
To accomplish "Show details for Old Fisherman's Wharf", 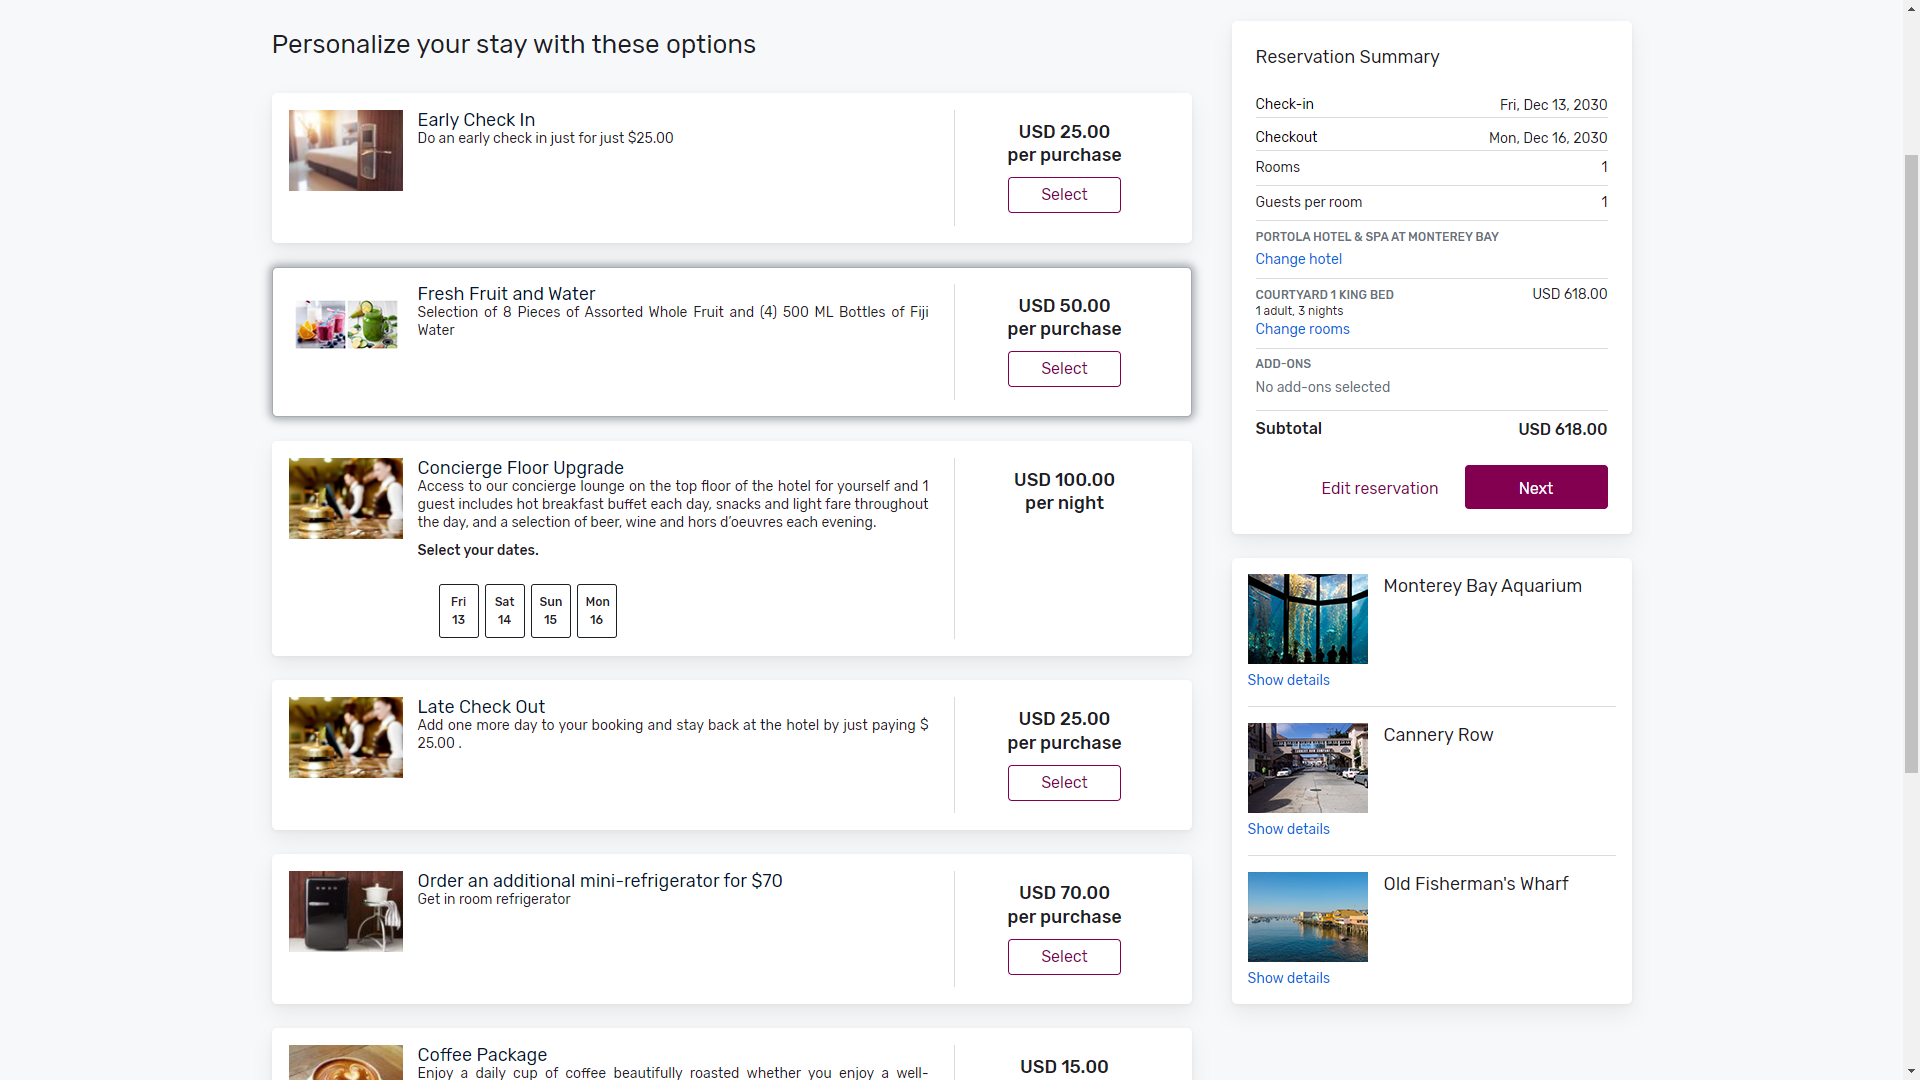I will pyautogui.click(x=1289, y=978).
